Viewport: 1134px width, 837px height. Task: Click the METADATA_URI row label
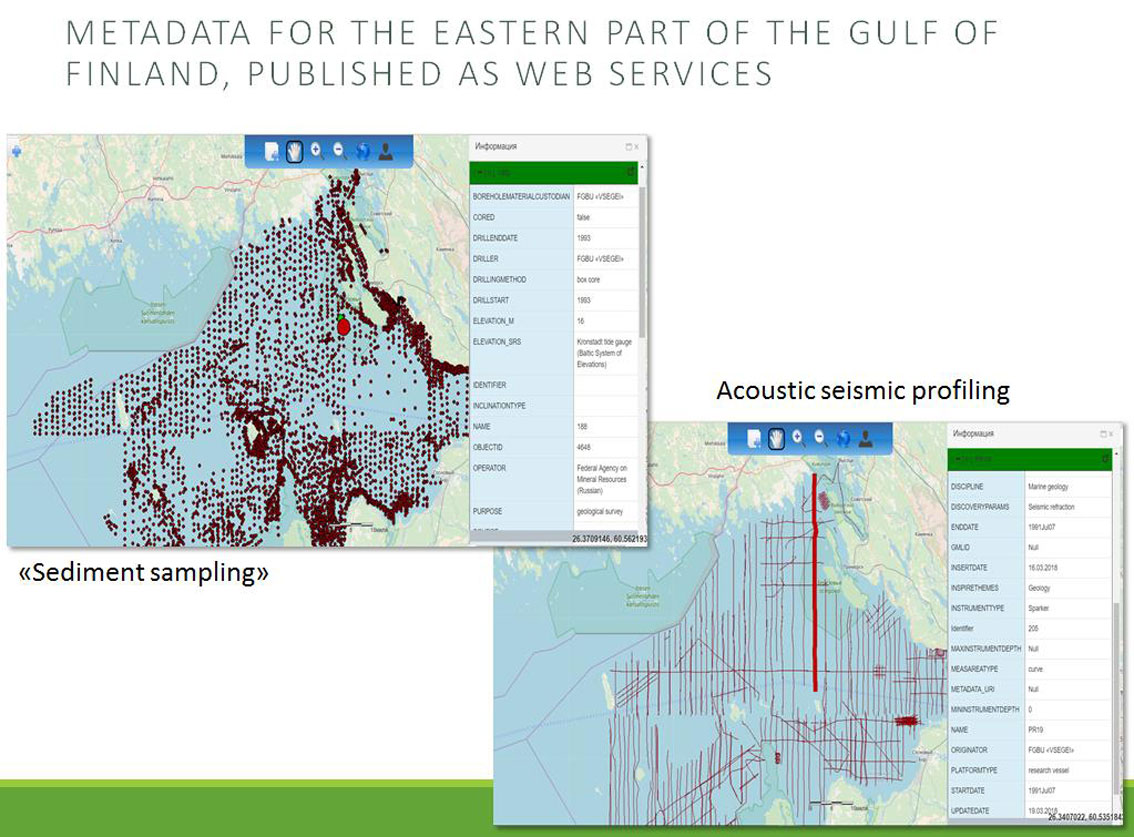pyautogui.click(x=973, y=689)
